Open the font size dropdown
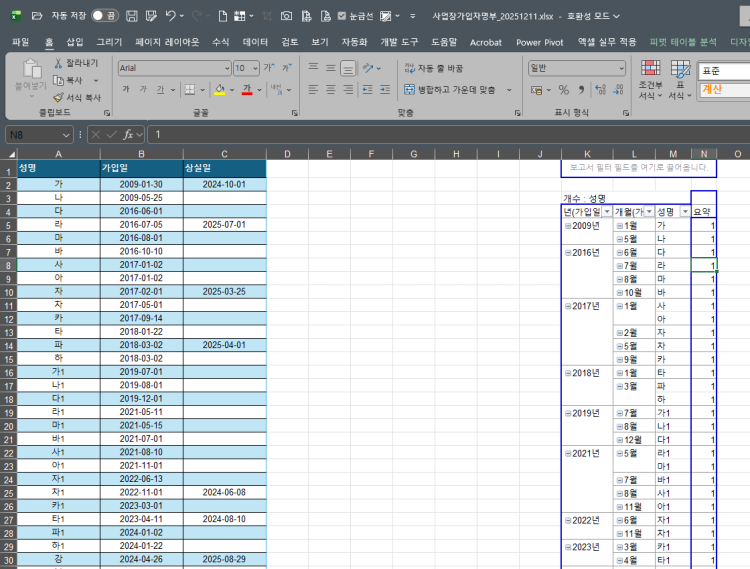The image size is (750, 569). [255, 68]
